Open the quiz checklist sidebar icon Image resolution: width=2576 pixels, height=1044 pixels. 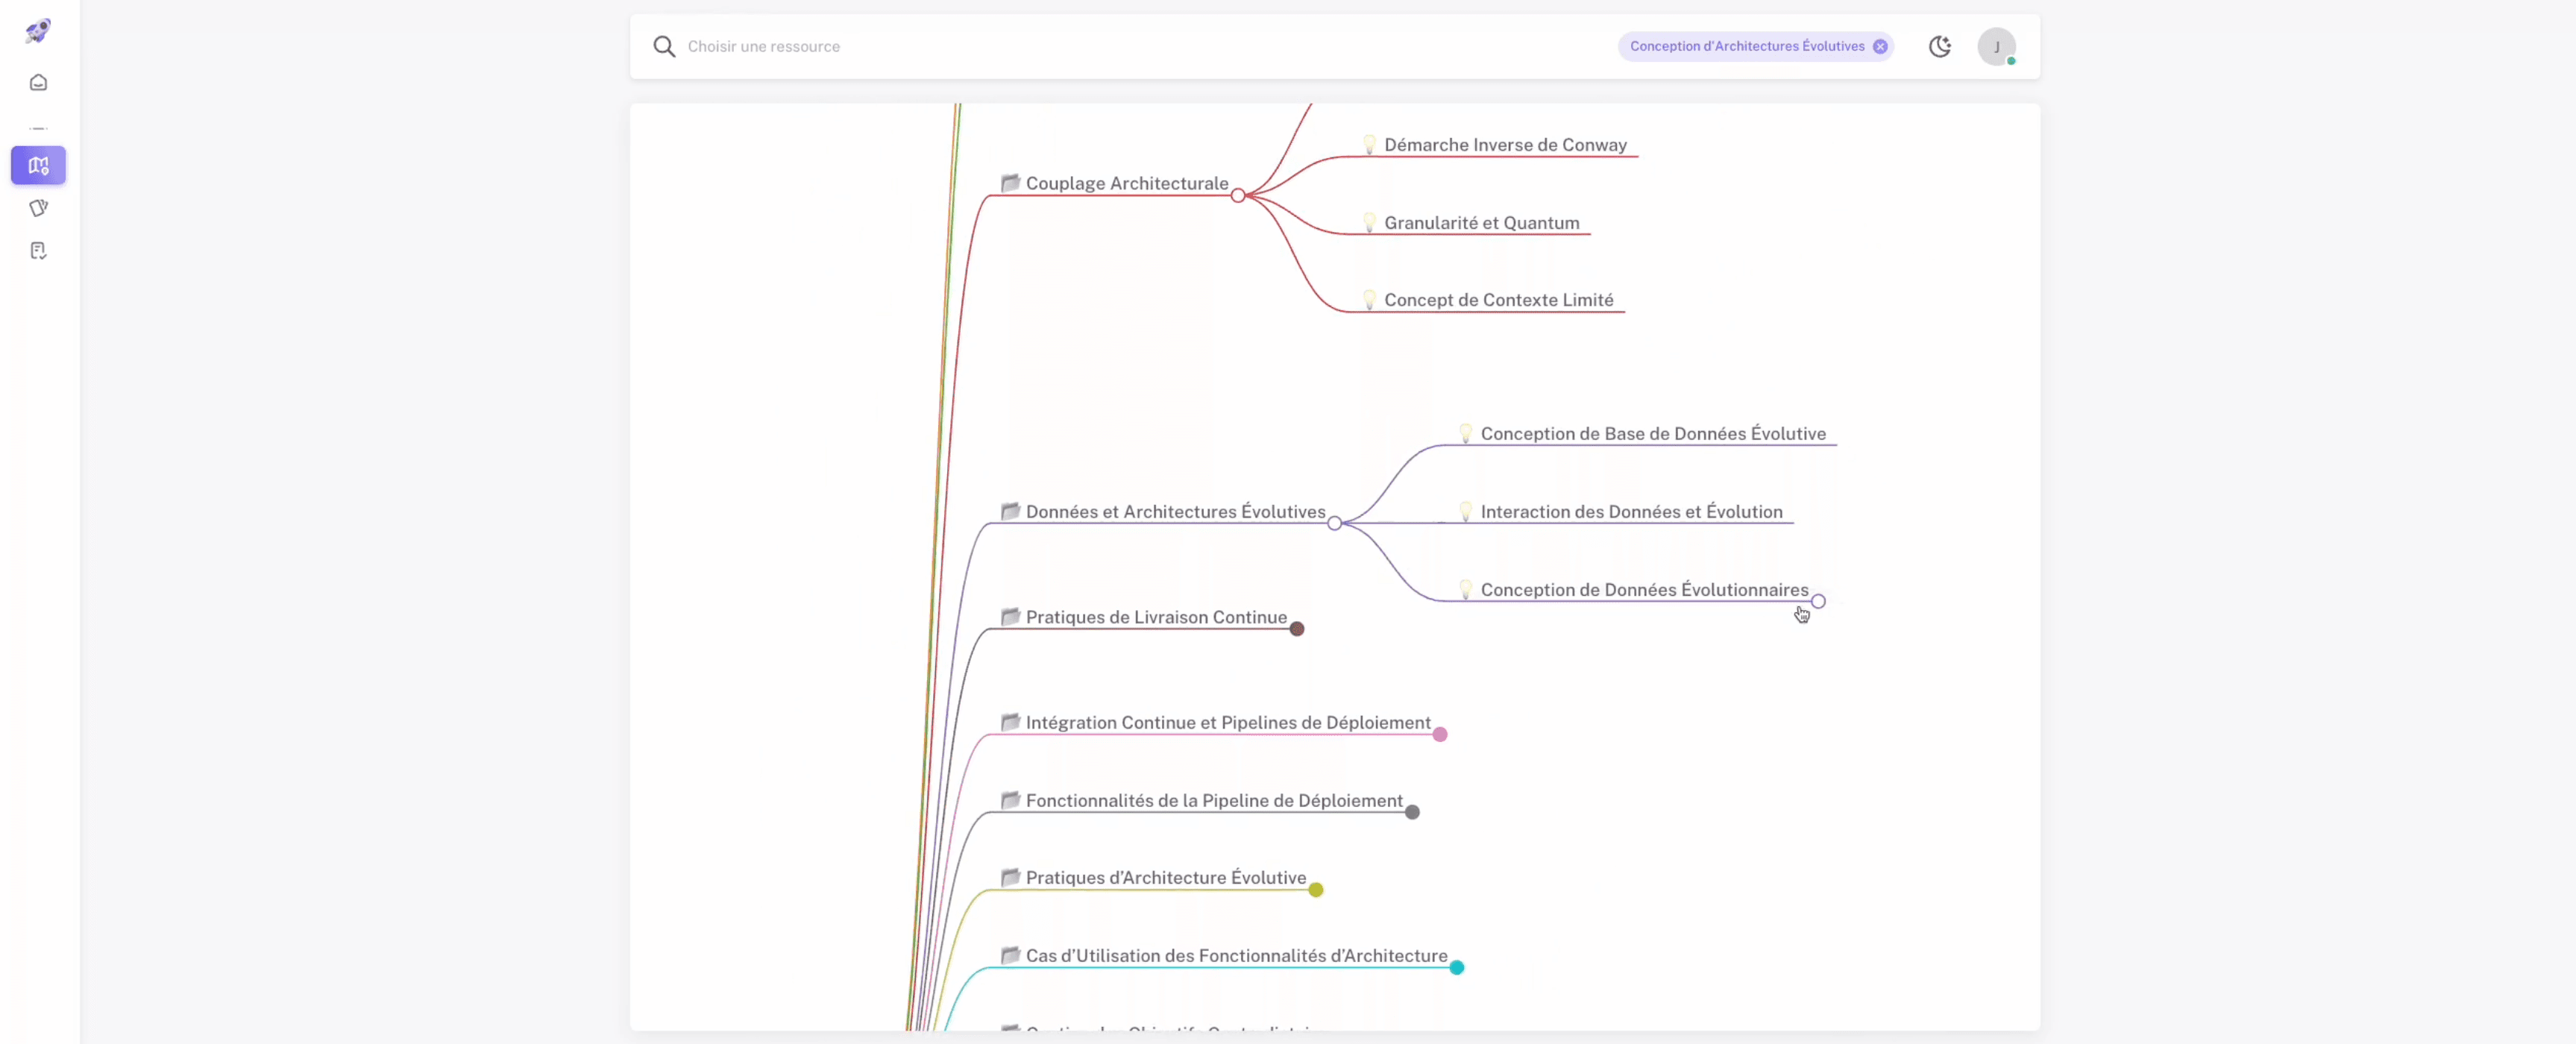pos(38,251)
